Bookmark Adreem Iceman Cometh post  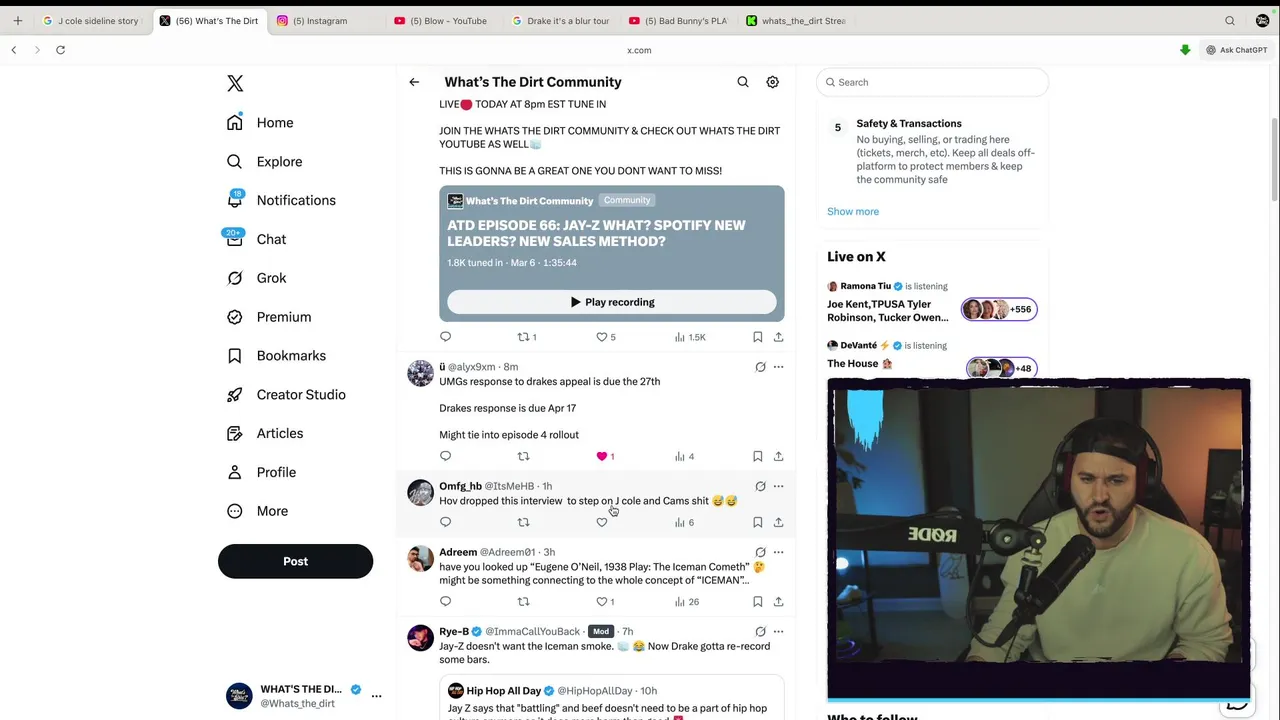(x=758, y=601)
